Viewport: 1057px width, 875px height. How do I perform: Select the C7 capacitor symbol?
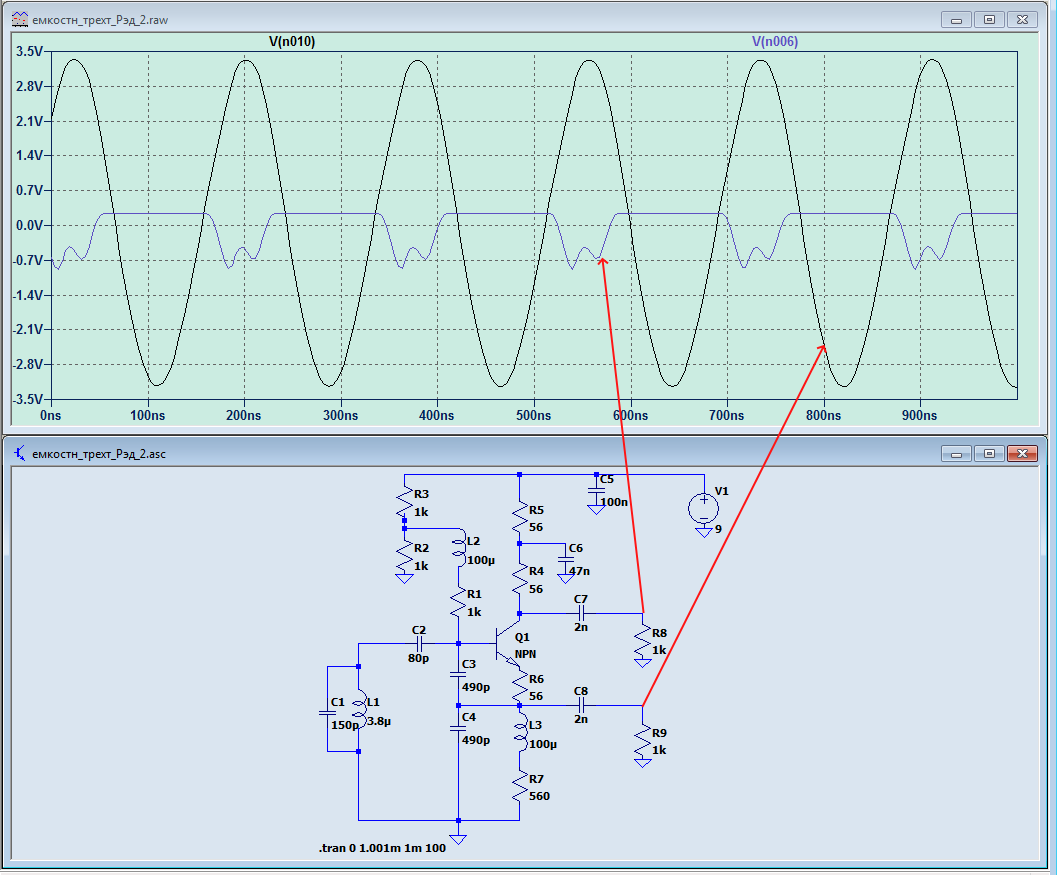pos(581,613)
